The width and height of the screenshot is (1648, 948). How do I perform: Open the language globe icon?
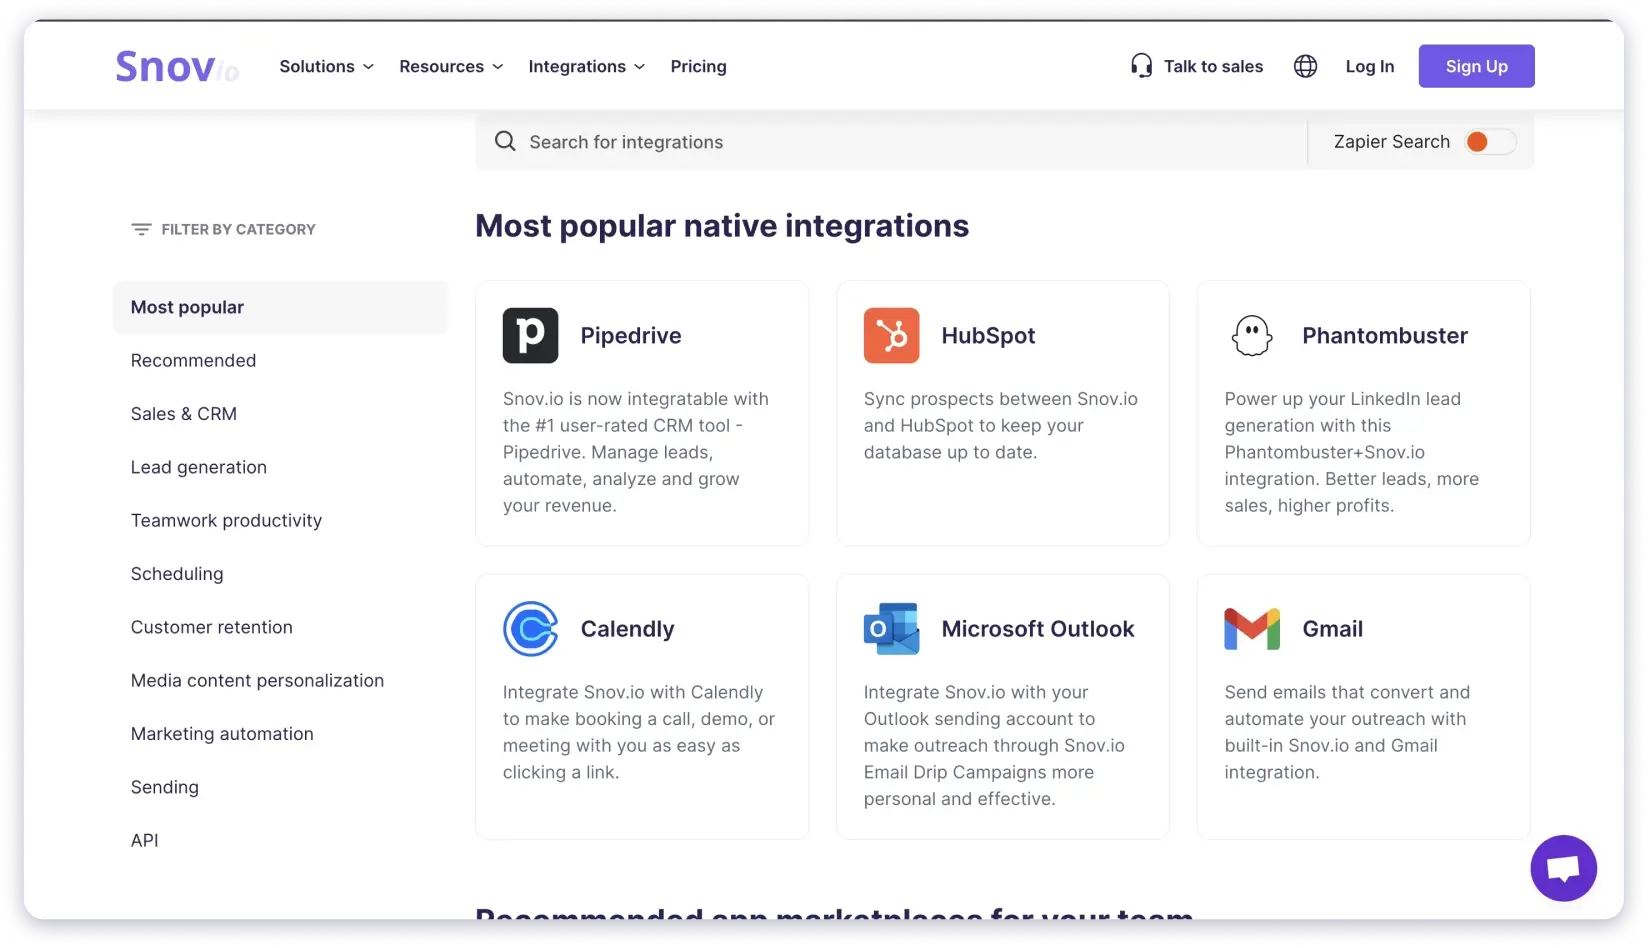pos(1305,66)
